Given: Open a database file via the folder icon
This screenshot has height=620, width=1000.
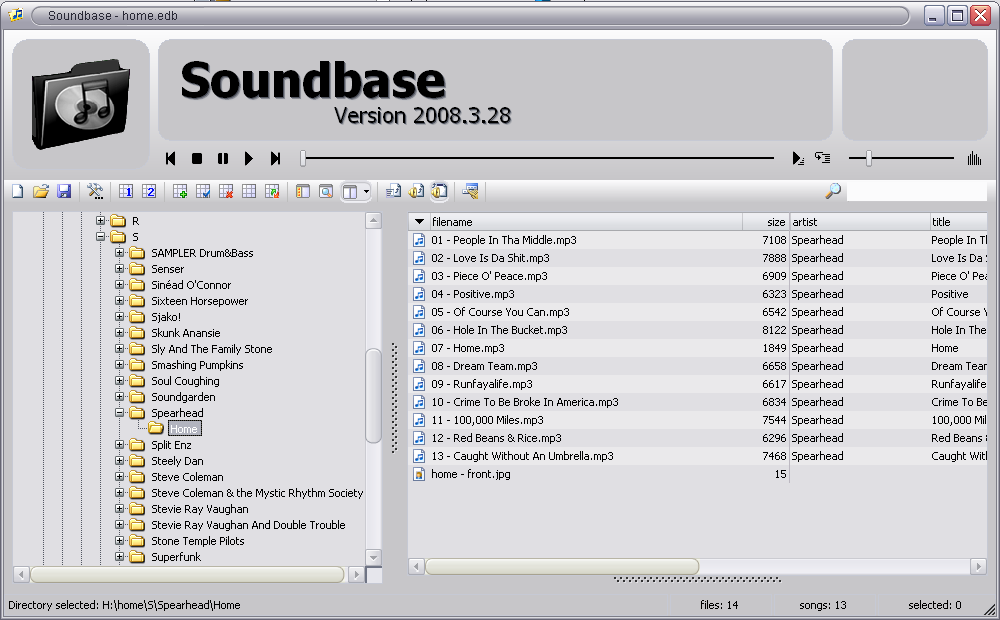Looking at the screenshot, I should click(41, 191).
